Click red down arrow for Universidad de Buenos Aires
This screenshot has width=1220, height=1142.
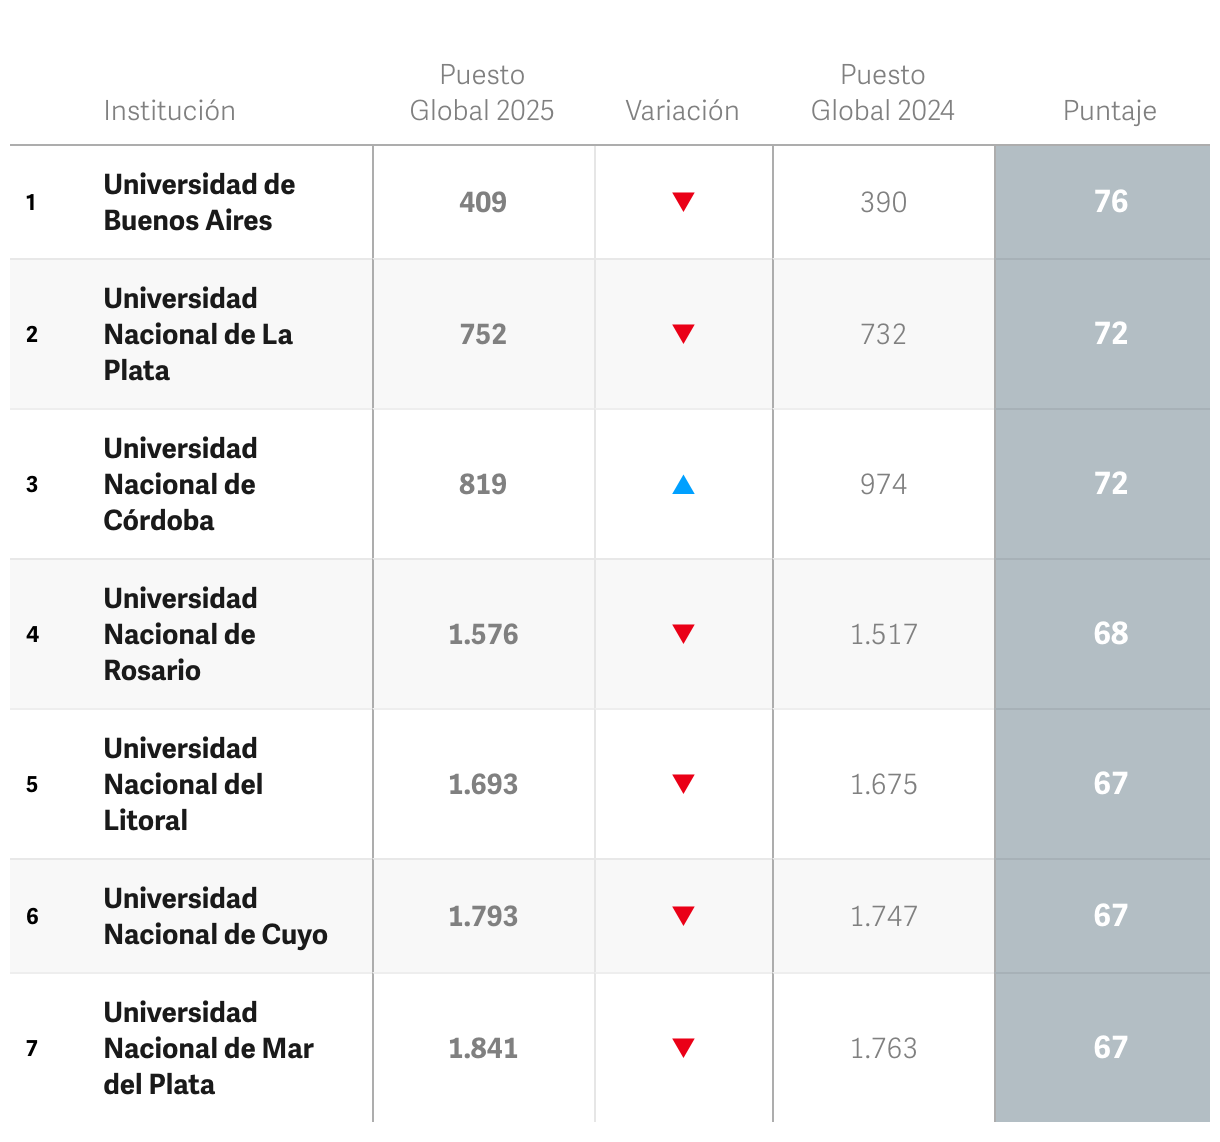coord(683,202)
